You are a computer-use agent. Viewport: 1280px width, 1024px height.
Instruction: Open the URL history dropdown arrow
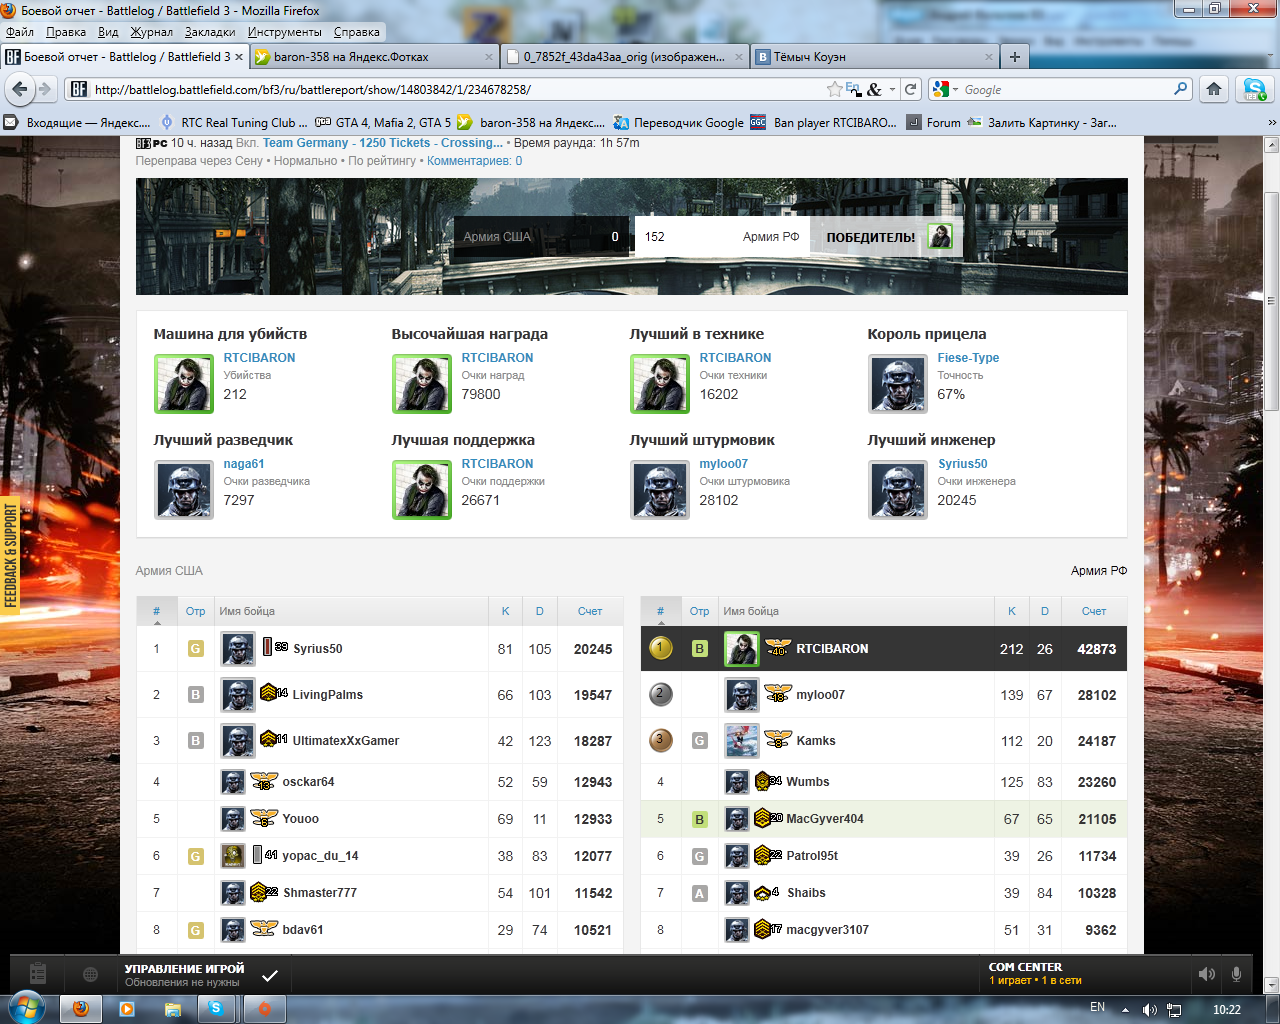(892, 89)
